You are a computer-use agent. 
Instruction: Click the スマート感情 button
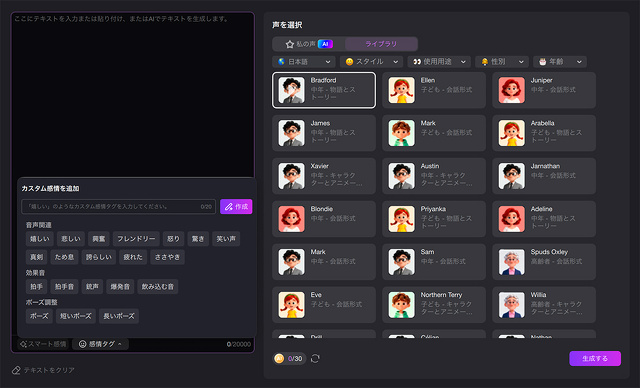[43, 344]
